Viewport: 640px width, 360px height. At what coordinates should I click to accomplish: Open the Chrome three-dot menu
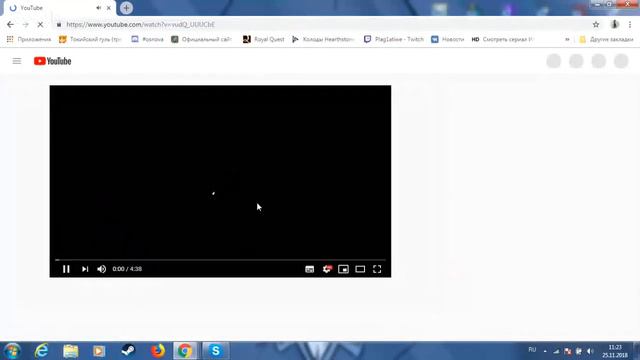[x=630, y=24]
